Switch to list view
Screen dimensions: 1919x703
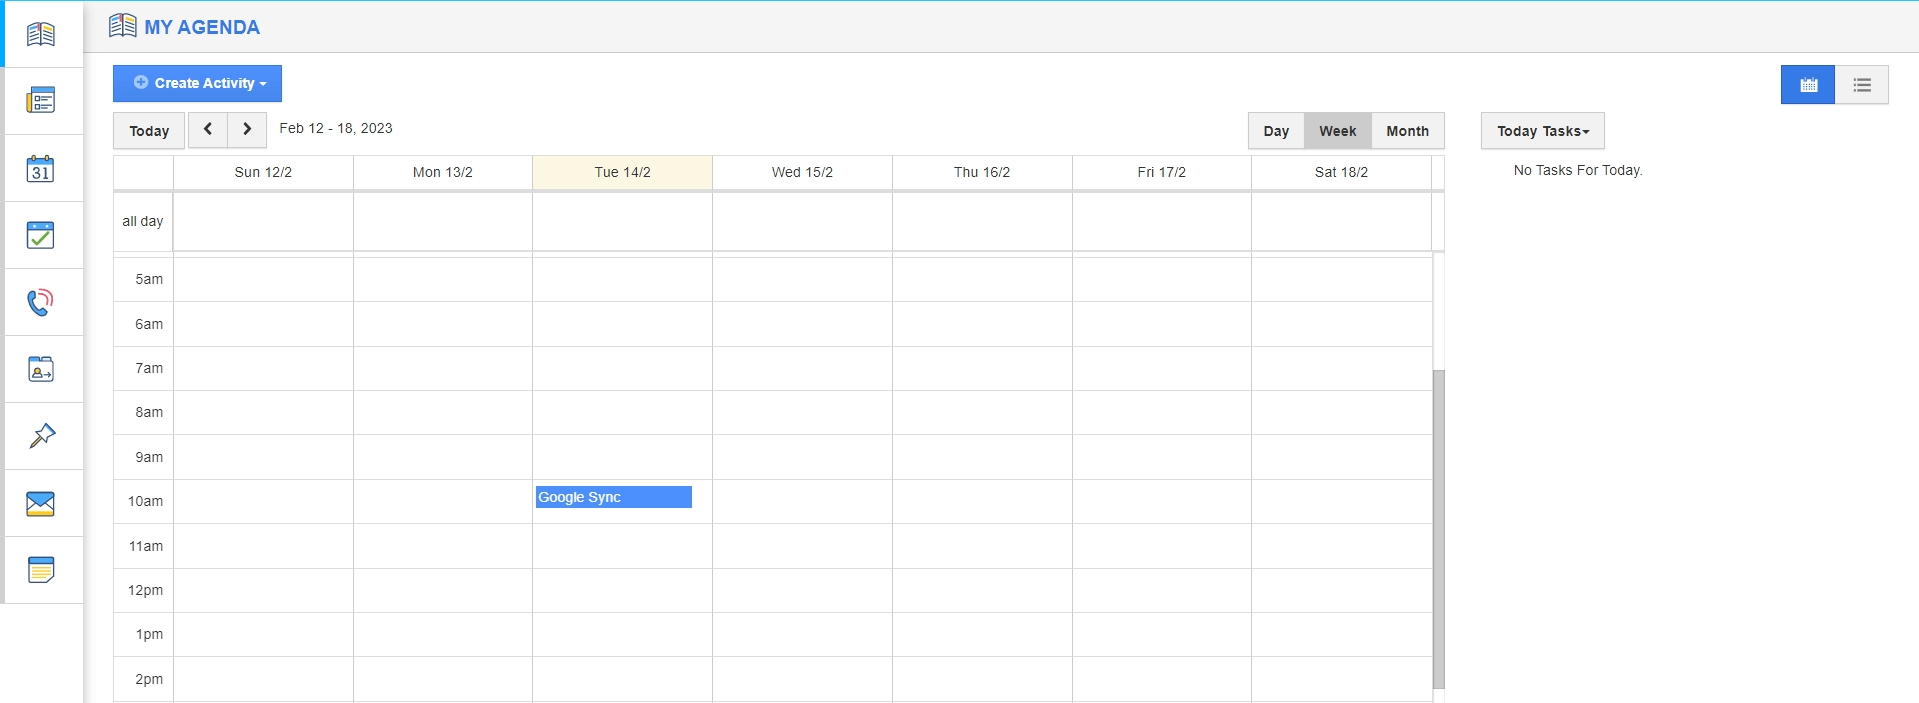point(1861,85)
